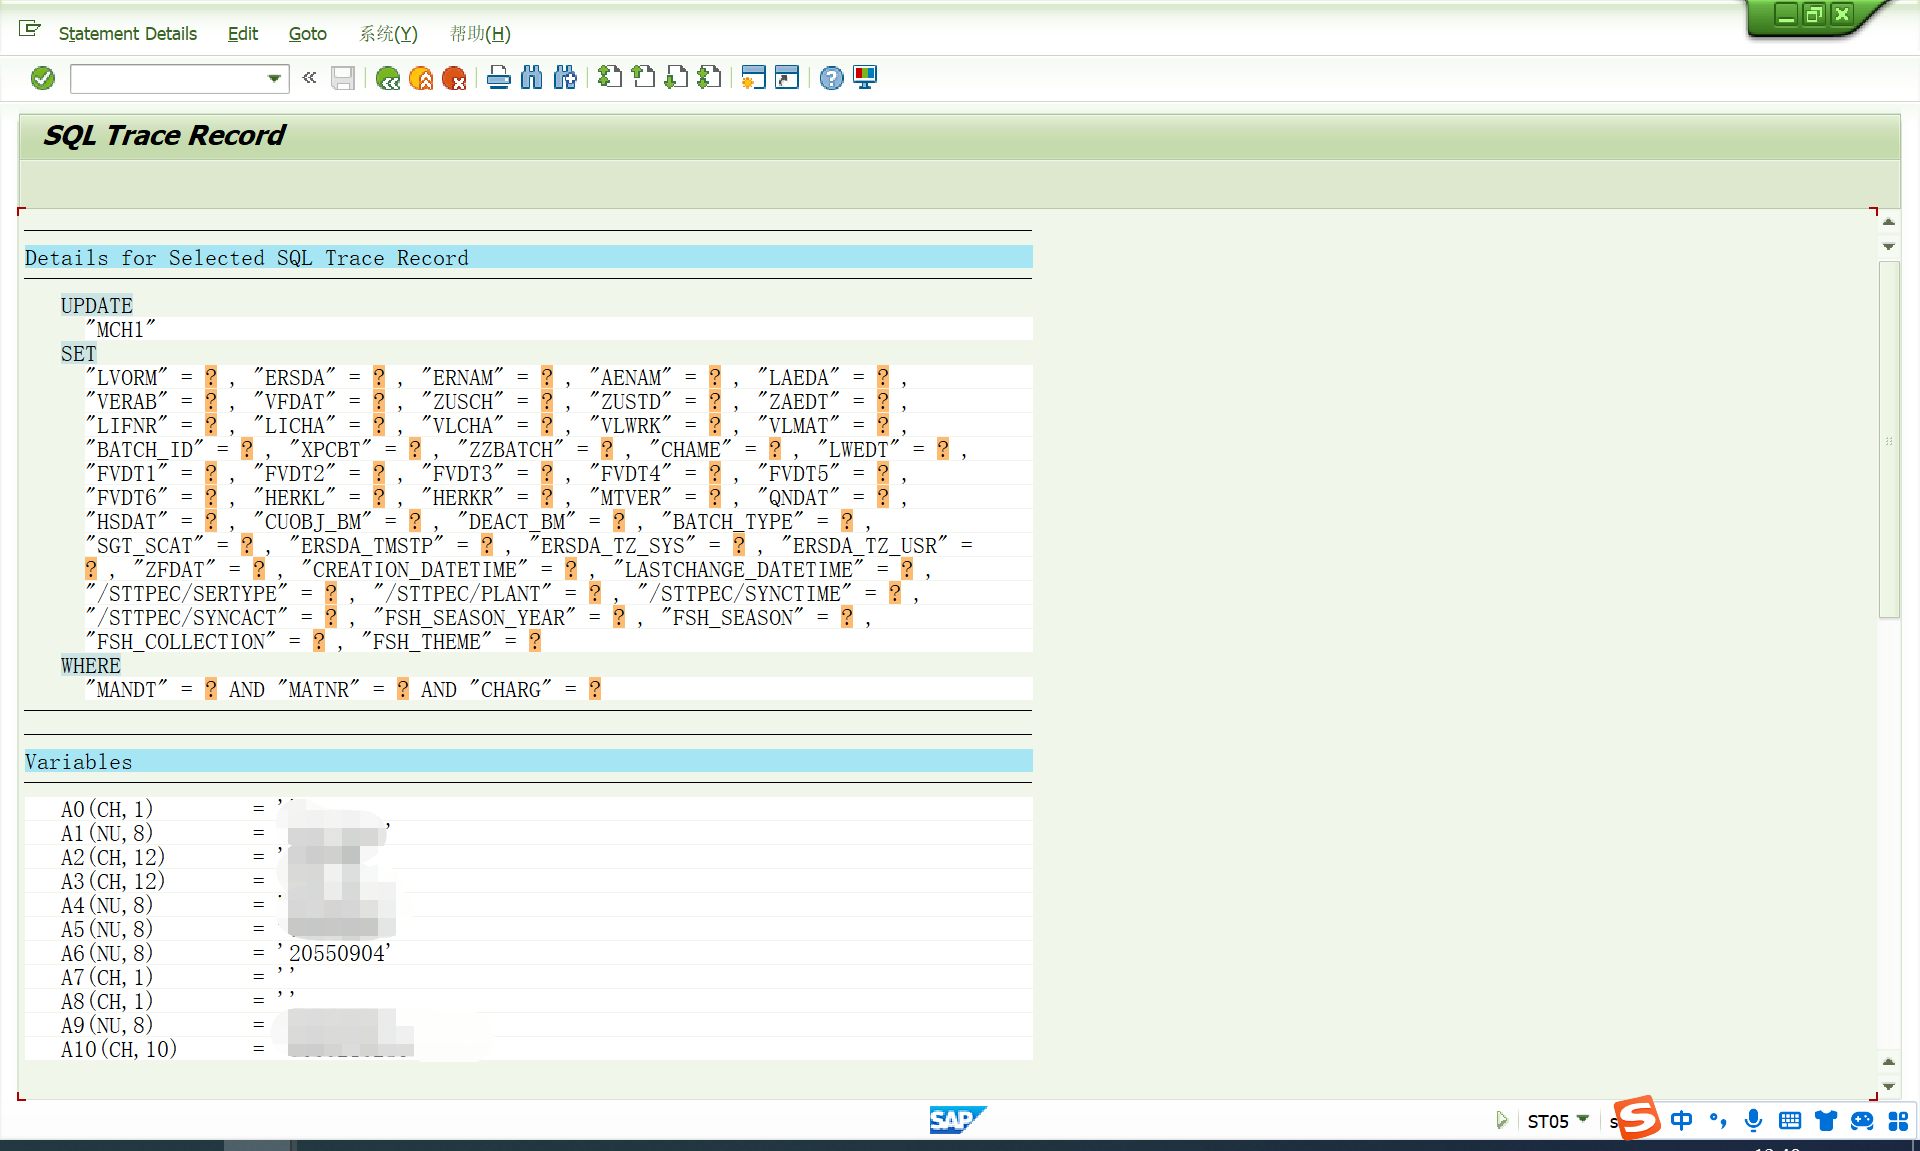Open the 系统(Y) menu
The height and width of the screenshot is (1151, 1920).
tap(389, 34)
